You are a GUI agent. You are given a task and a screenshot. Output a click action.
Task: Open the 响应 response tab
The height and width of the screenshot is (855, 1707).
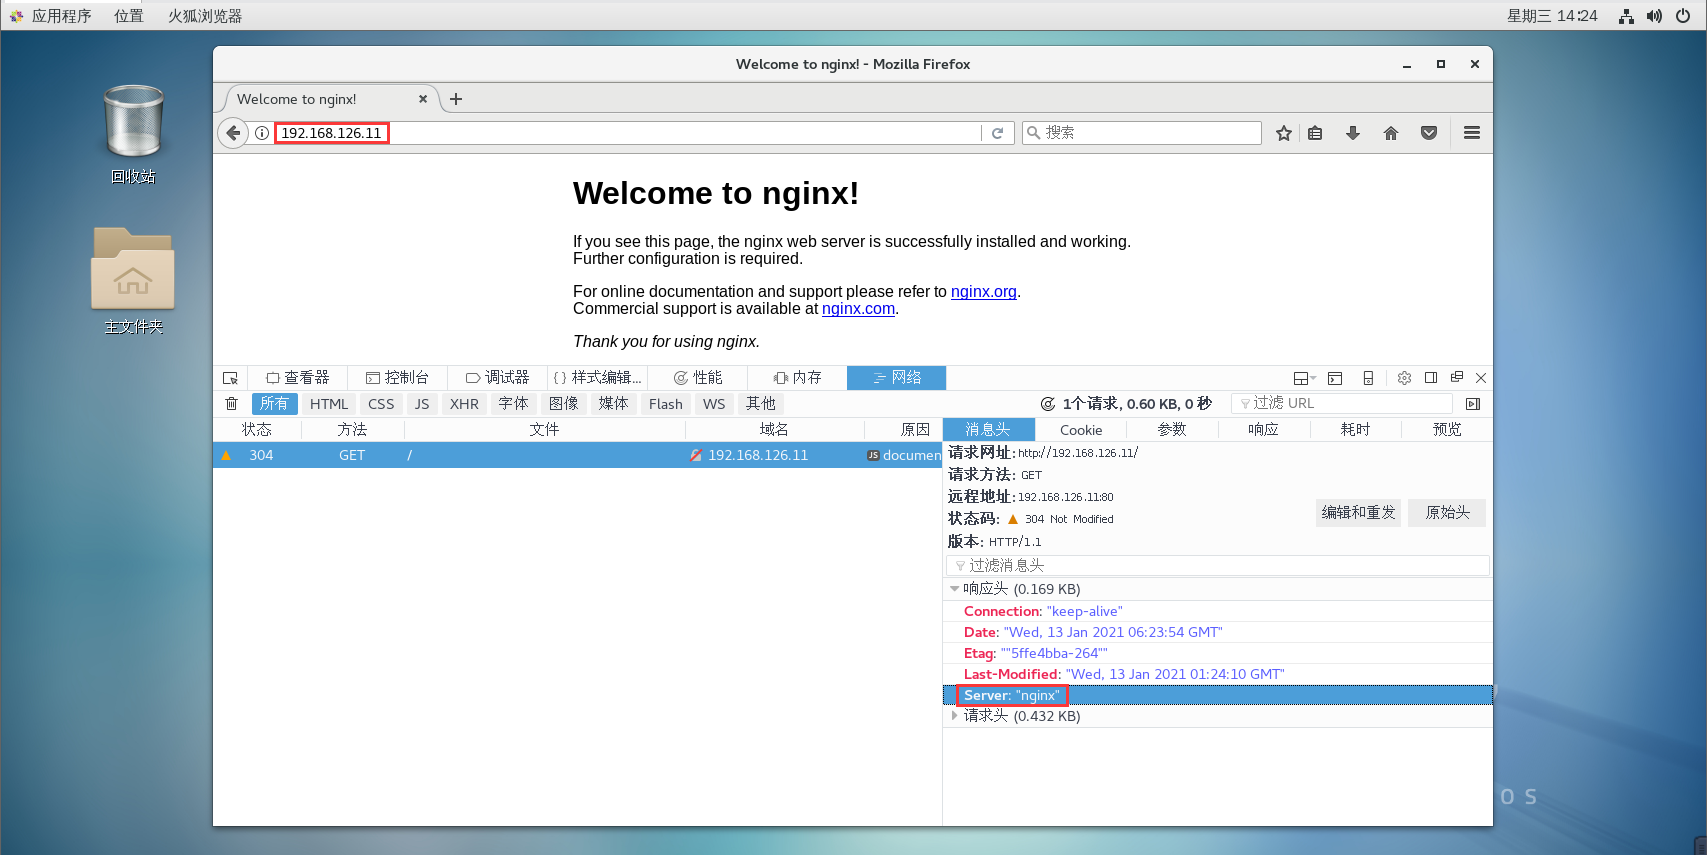[1264, 430]
